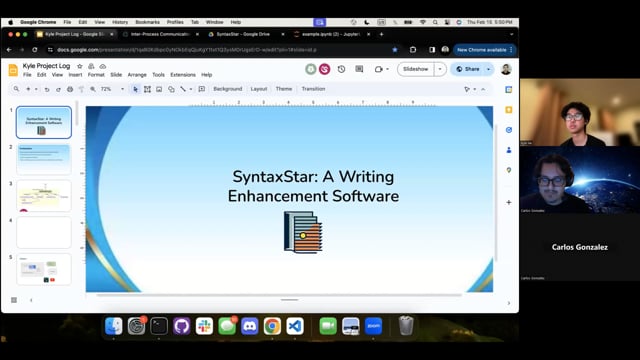Viewport: 640px width, 360px height.
Task: Hide the menus with up chevron
Action: point(483,89)
